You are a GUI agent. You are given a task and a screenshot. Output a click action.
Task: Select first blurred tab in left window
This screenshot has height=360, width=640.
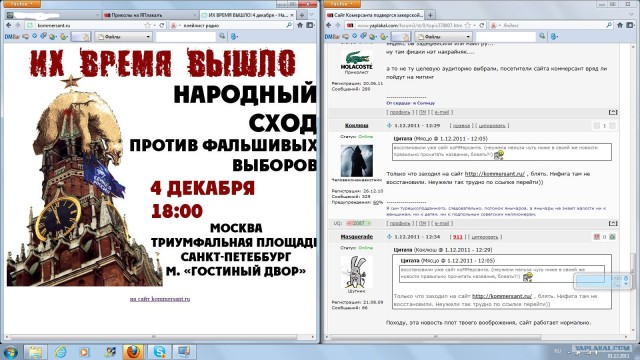click(x=52, y=15)
